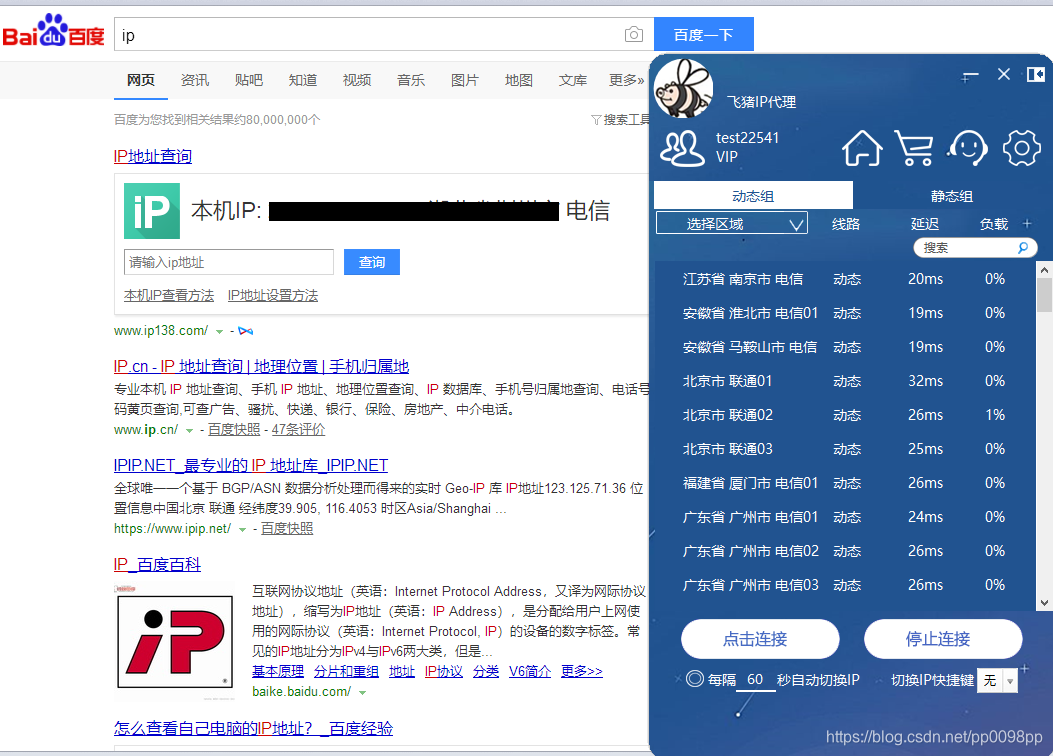This screenshot has height=756, width=1053.
Task: Select the 视频 tab
Action: tap(357, 80)
